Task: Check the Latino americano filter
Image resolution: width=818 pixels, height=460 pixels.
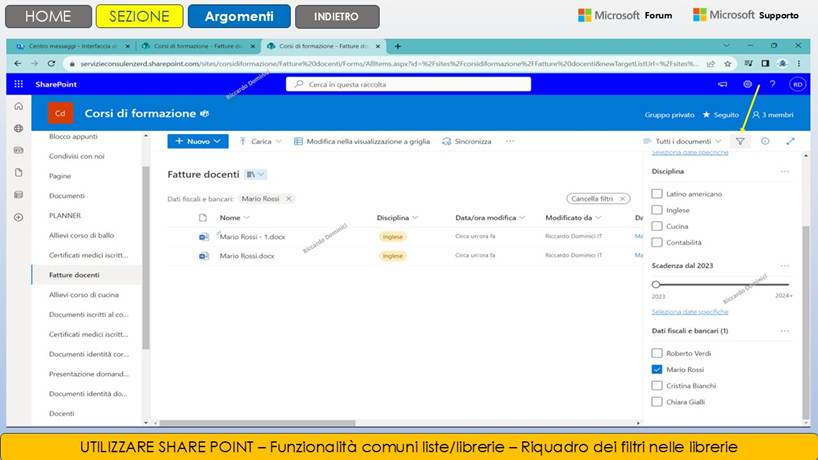Action: point(657,193)
